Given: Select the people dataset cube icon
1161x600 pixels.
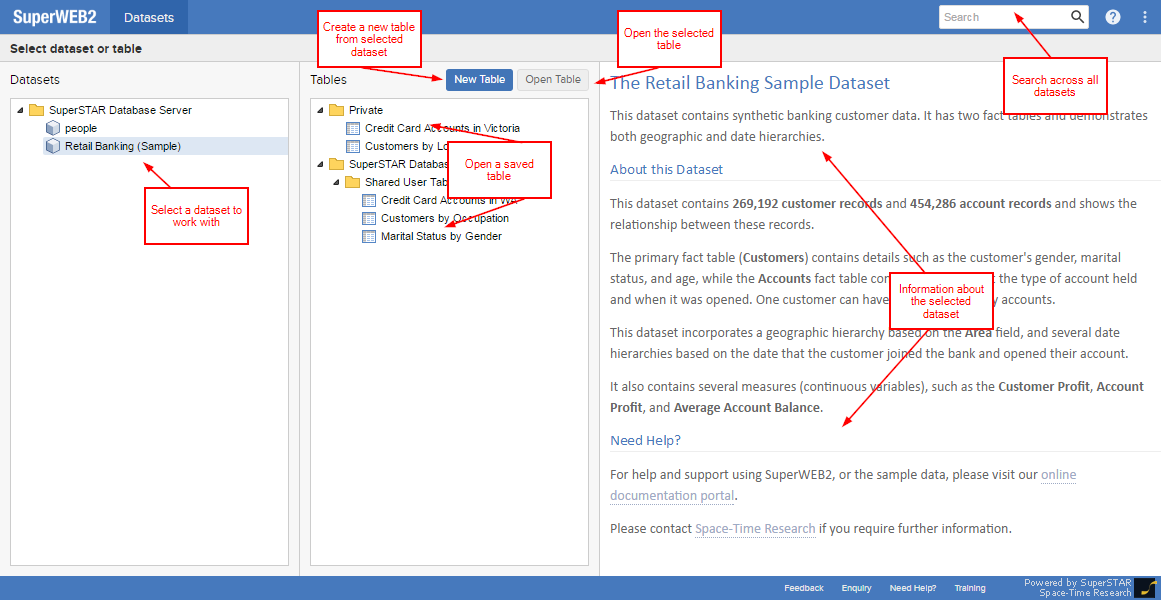Looking at the screenshot, I should coord(53,128).
